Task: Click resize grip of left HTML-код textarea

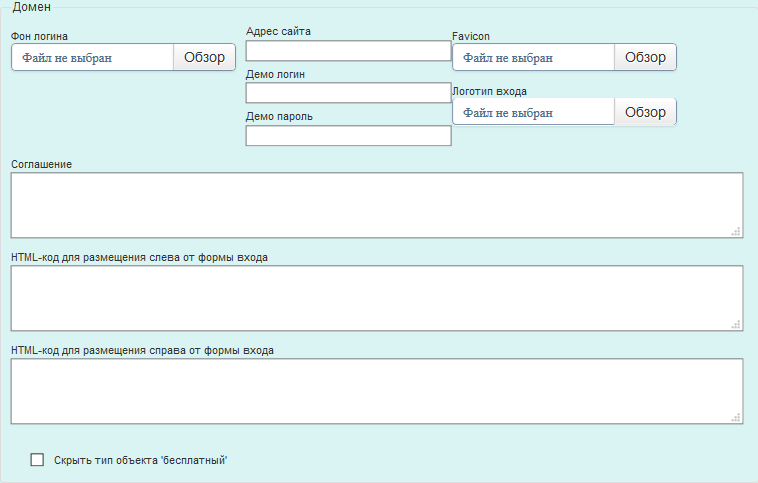Action: (x=736, y=324)
